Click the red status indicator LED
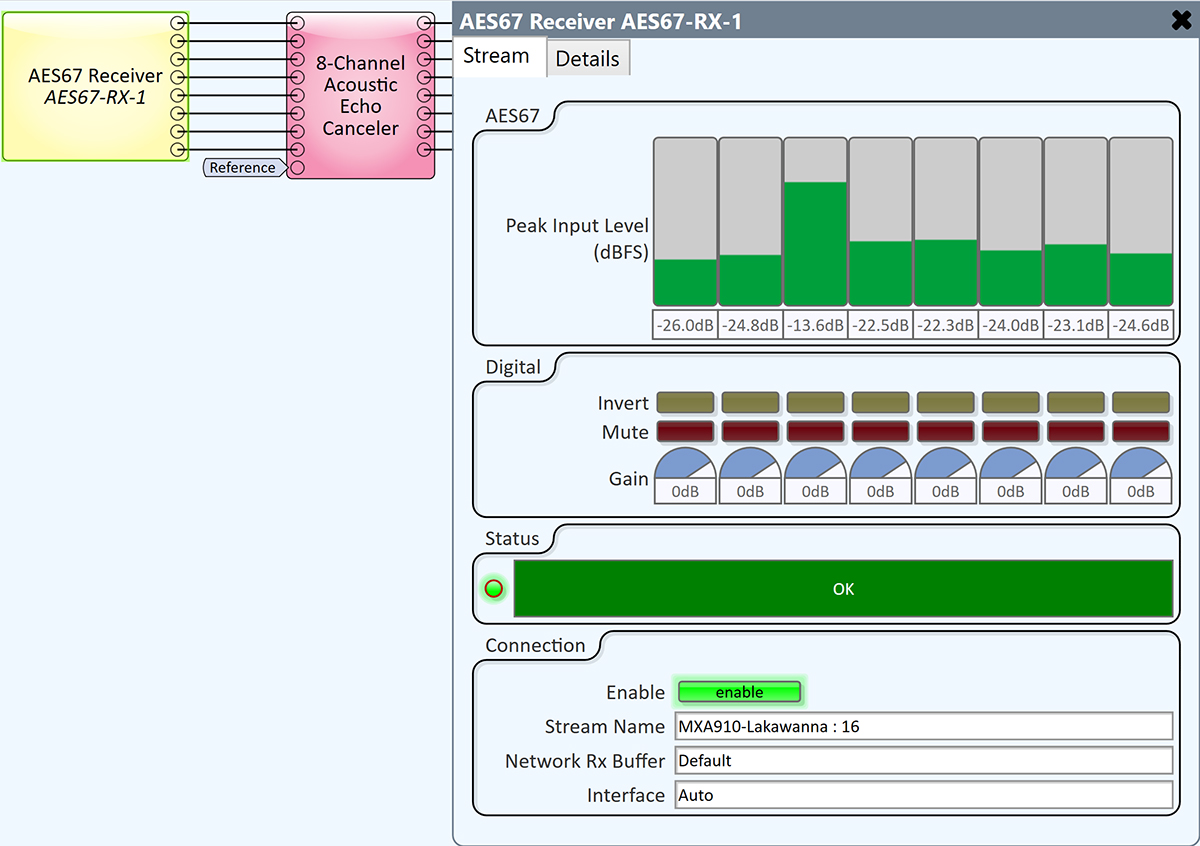The image size is (1200, 846). [x=493, y=589]
